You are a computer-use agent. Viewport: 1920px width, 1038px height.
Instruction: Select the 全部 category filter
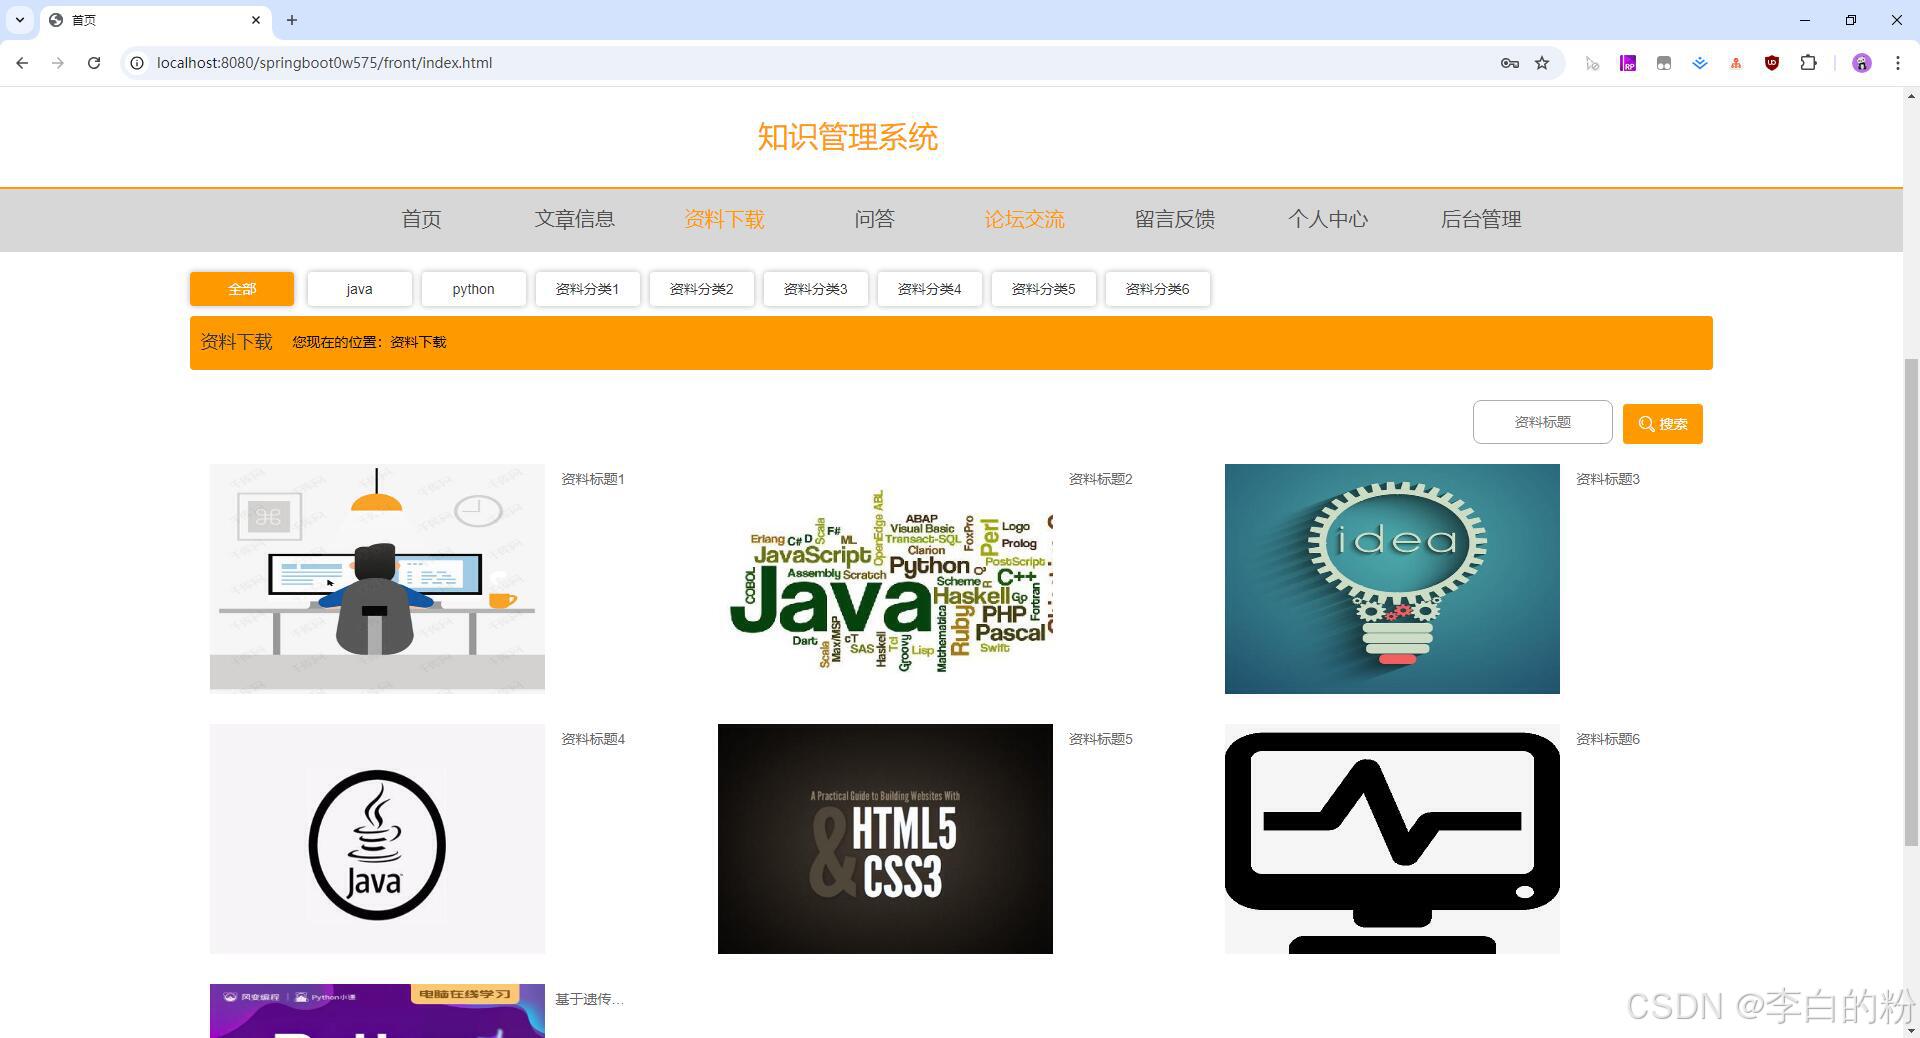pos(242,289)
